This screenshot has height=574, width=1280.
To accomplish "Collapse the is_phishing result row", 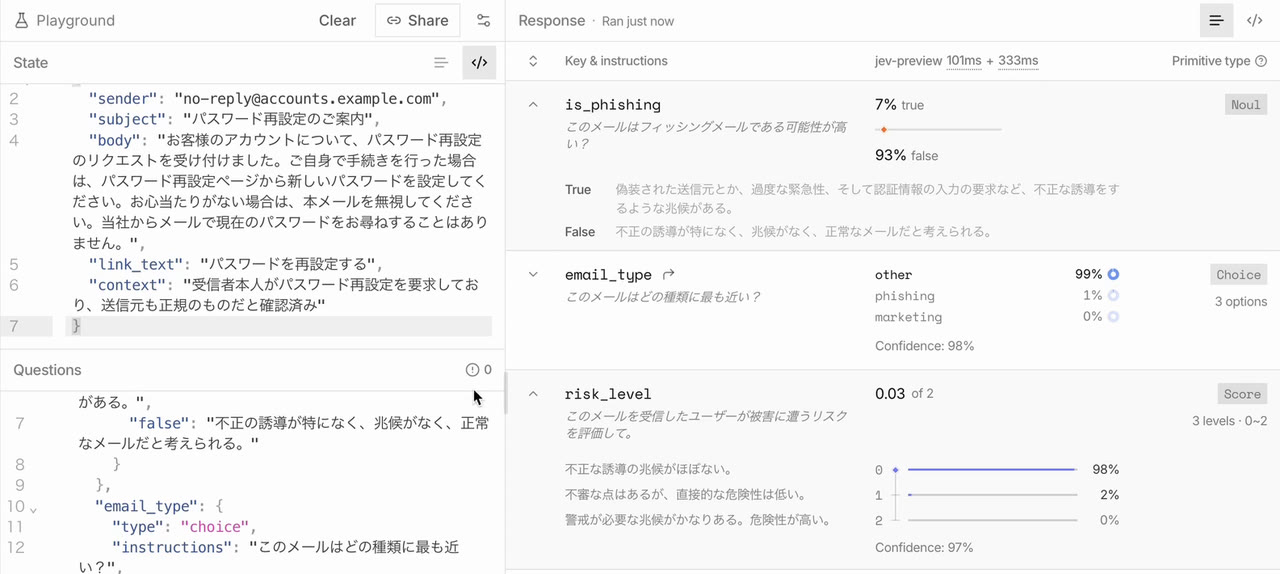I will pos(533,105).
